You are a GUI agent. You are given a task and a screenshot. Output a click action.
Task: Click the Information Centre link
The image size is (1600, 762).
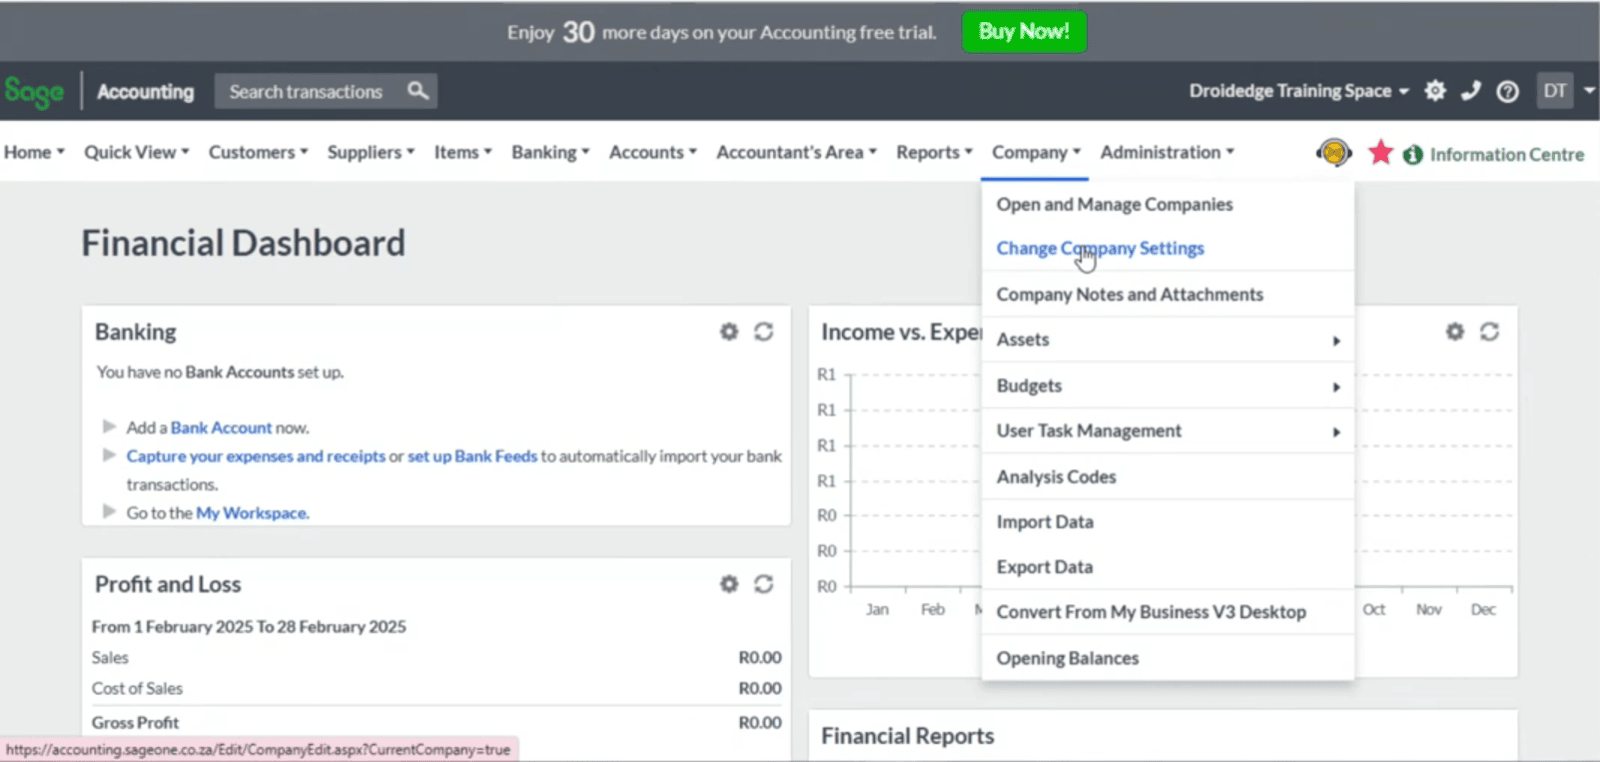[1507, 155]
